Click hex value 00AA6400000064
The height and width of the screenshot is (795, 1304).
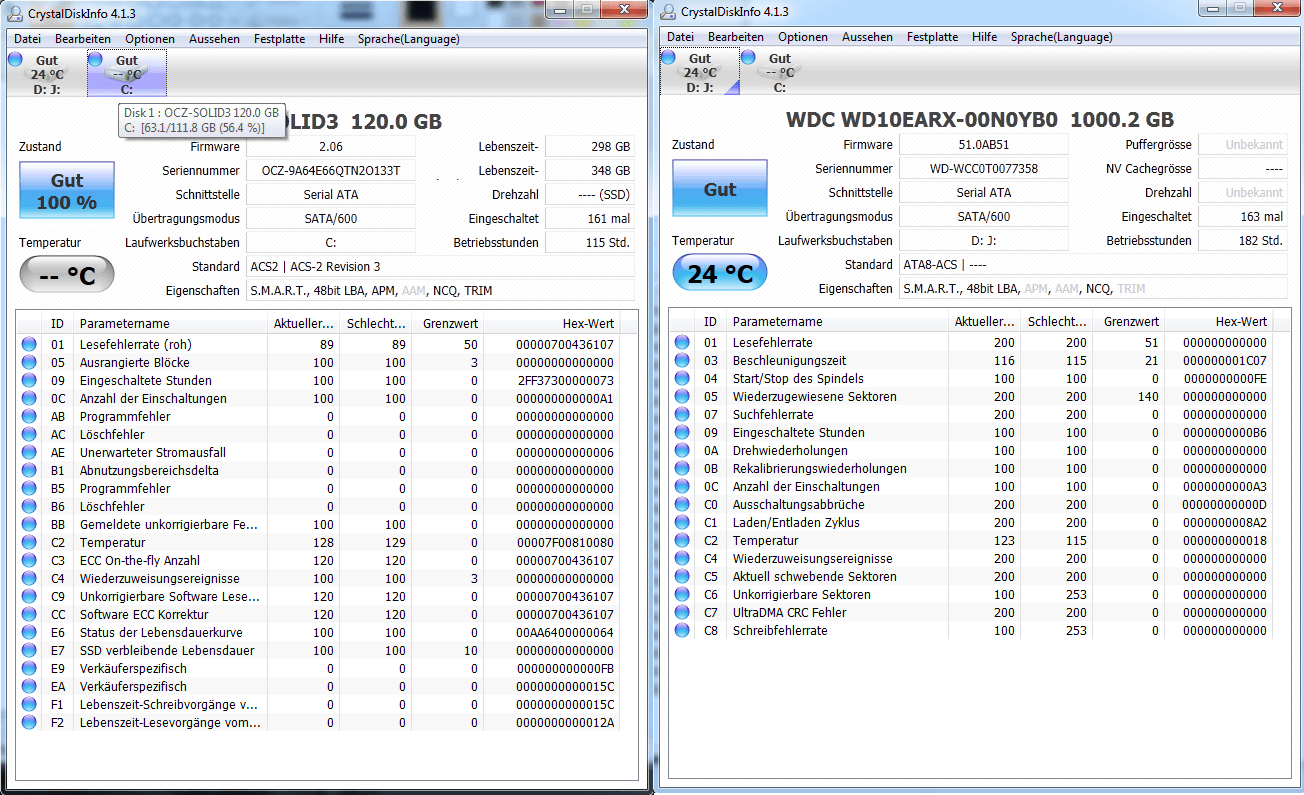click(565, 633)
